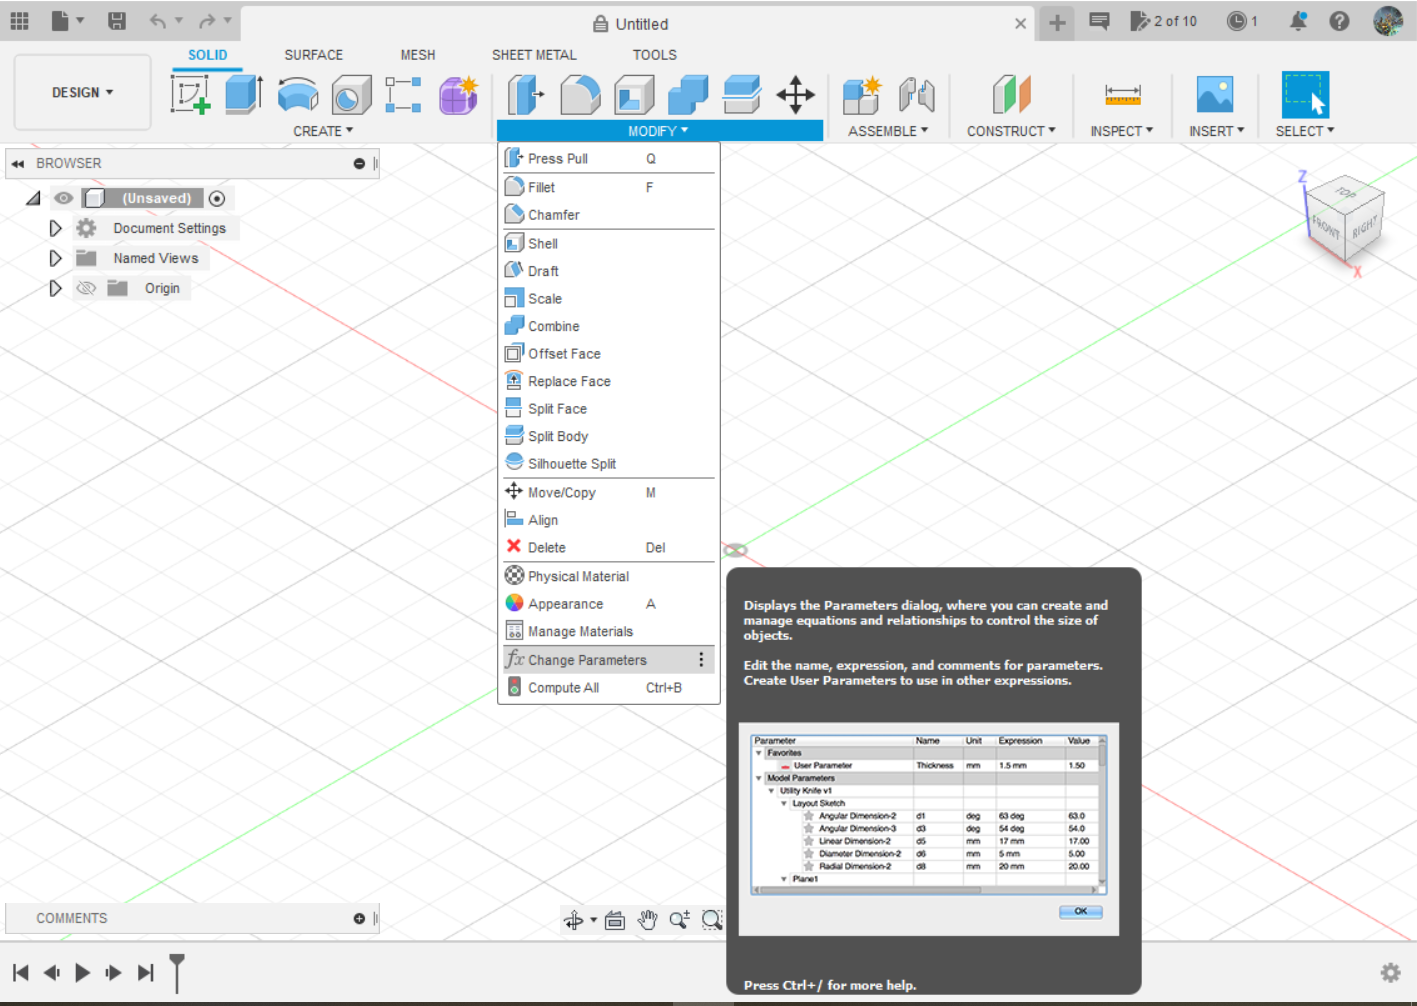1417x1006 pixels.
Task: Open the notifications bell
Action: [1298, 21]
